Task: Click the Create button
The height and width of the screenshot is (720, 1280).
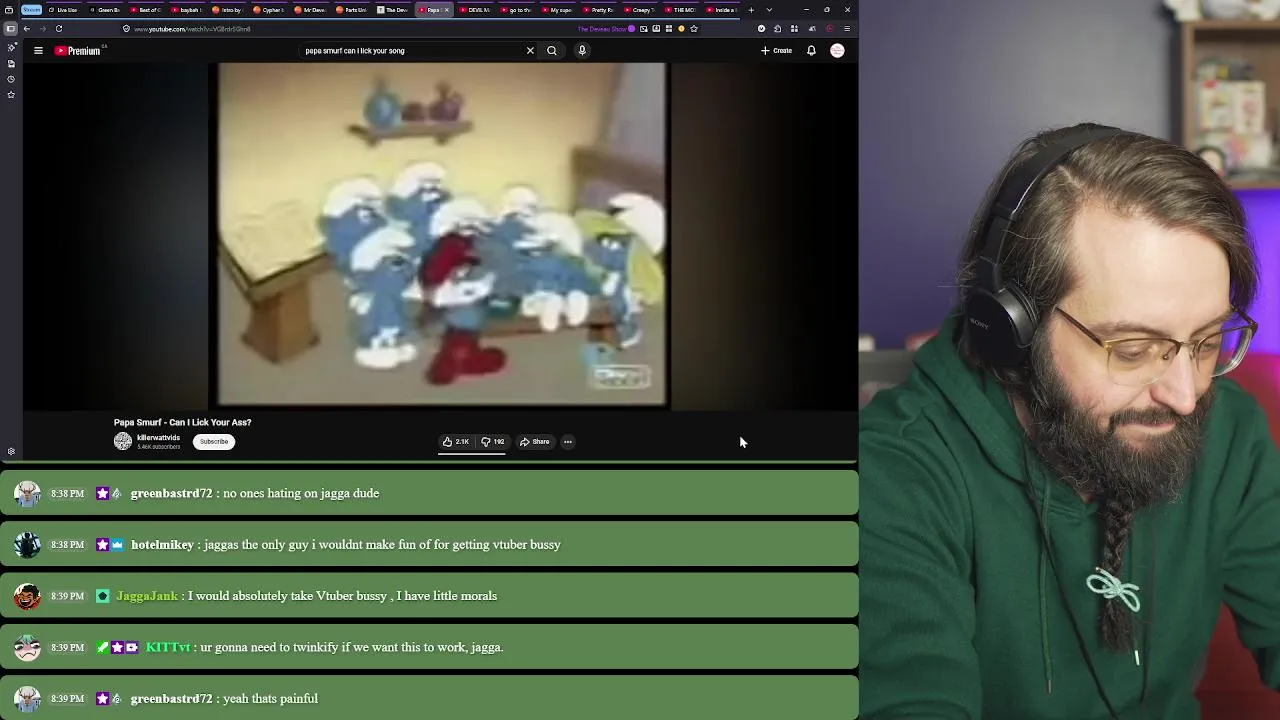Action: point(776,51)
